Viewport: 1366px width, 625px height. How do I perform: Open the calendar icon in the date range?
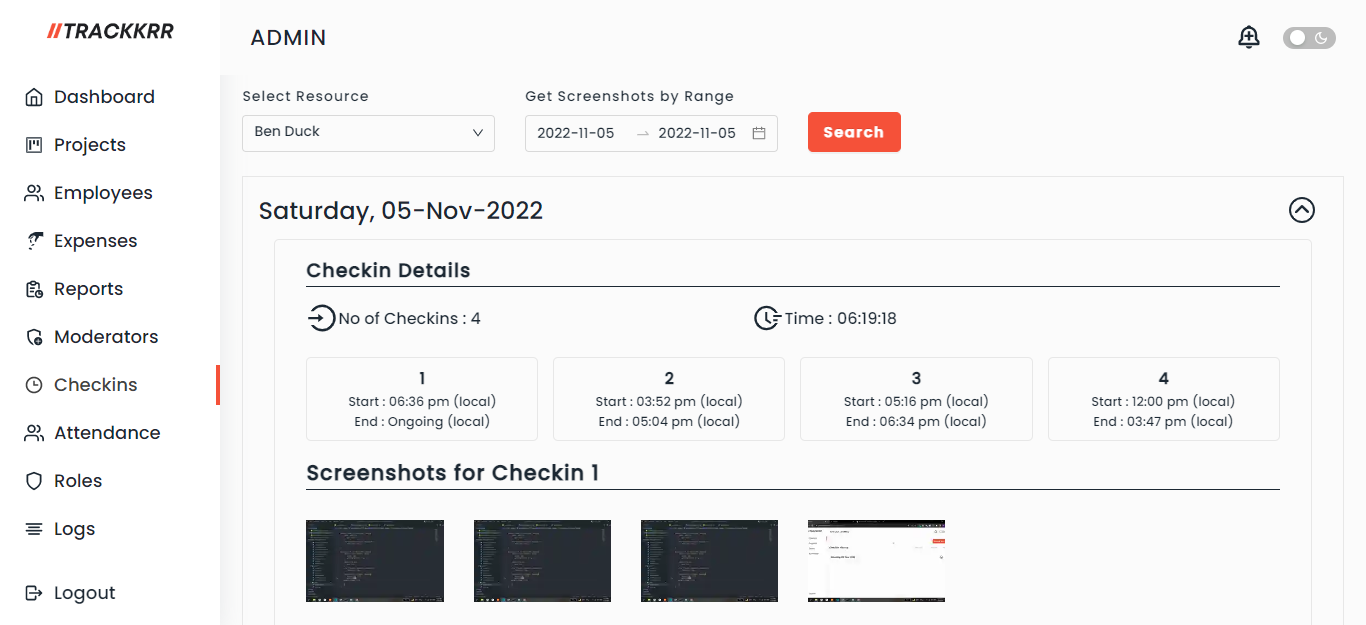click(x=759, y=133)
